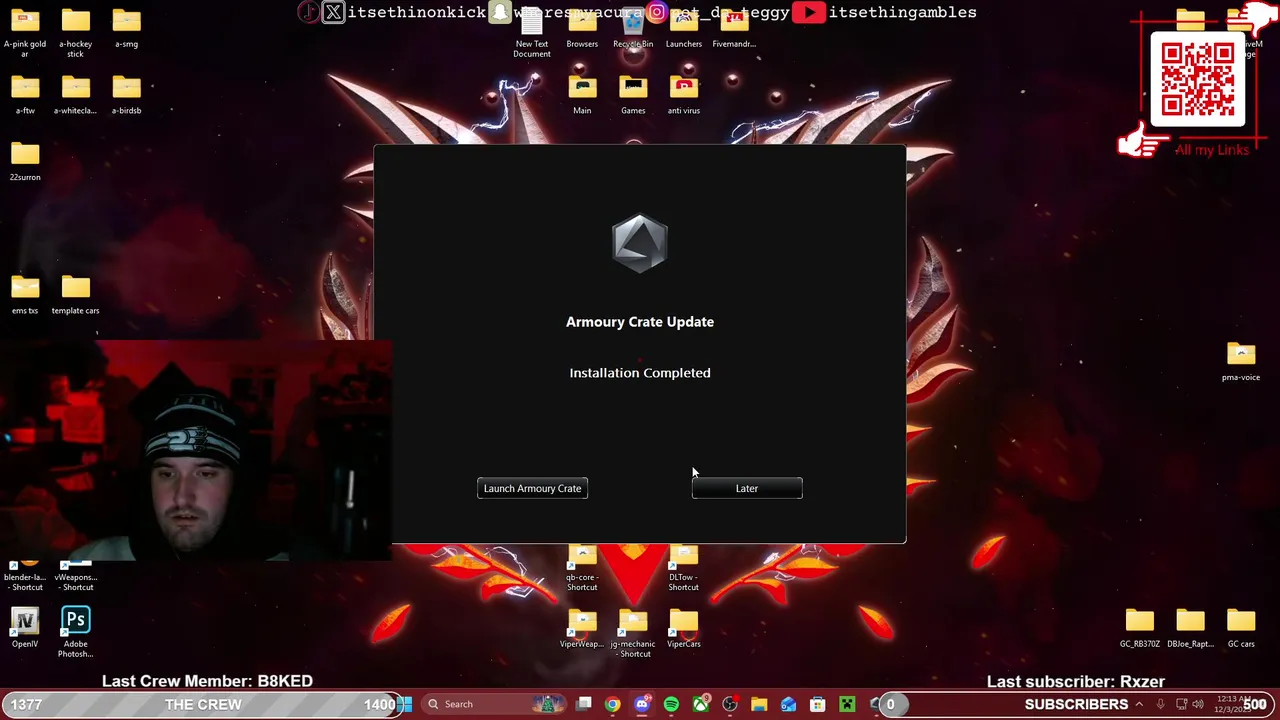
Task: Open Minecraft from the taskbar
Action: pyautogui.click(x=847, y=704)
